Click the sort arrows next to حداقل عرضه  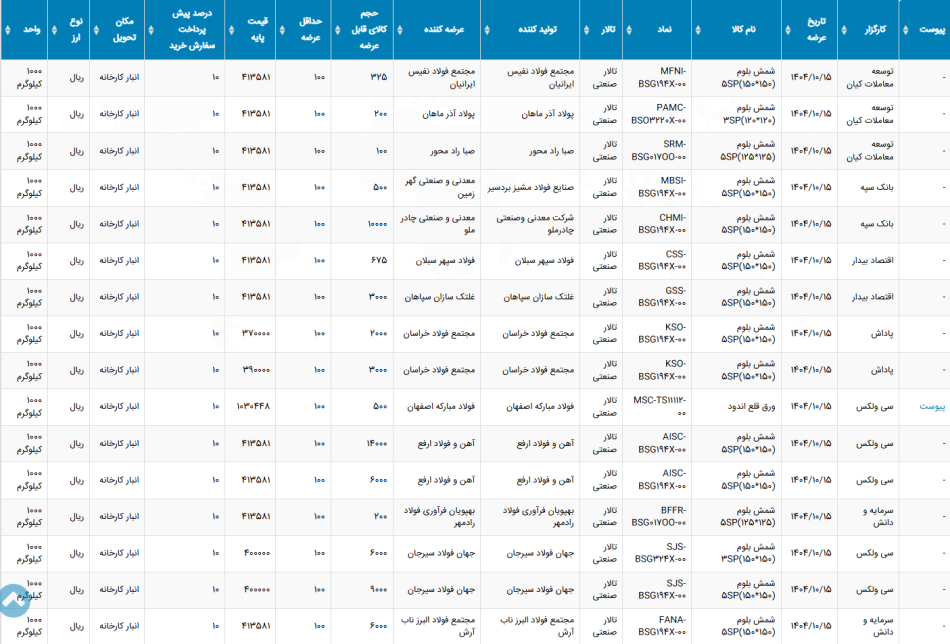click(282, 30)
